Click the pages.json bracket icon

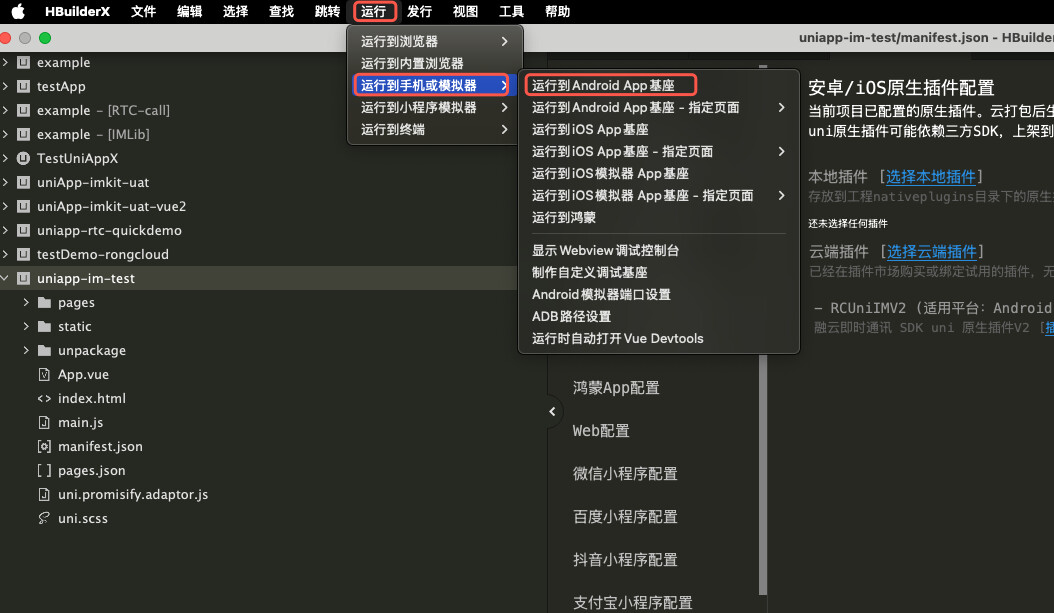click(x=43, y=471)
